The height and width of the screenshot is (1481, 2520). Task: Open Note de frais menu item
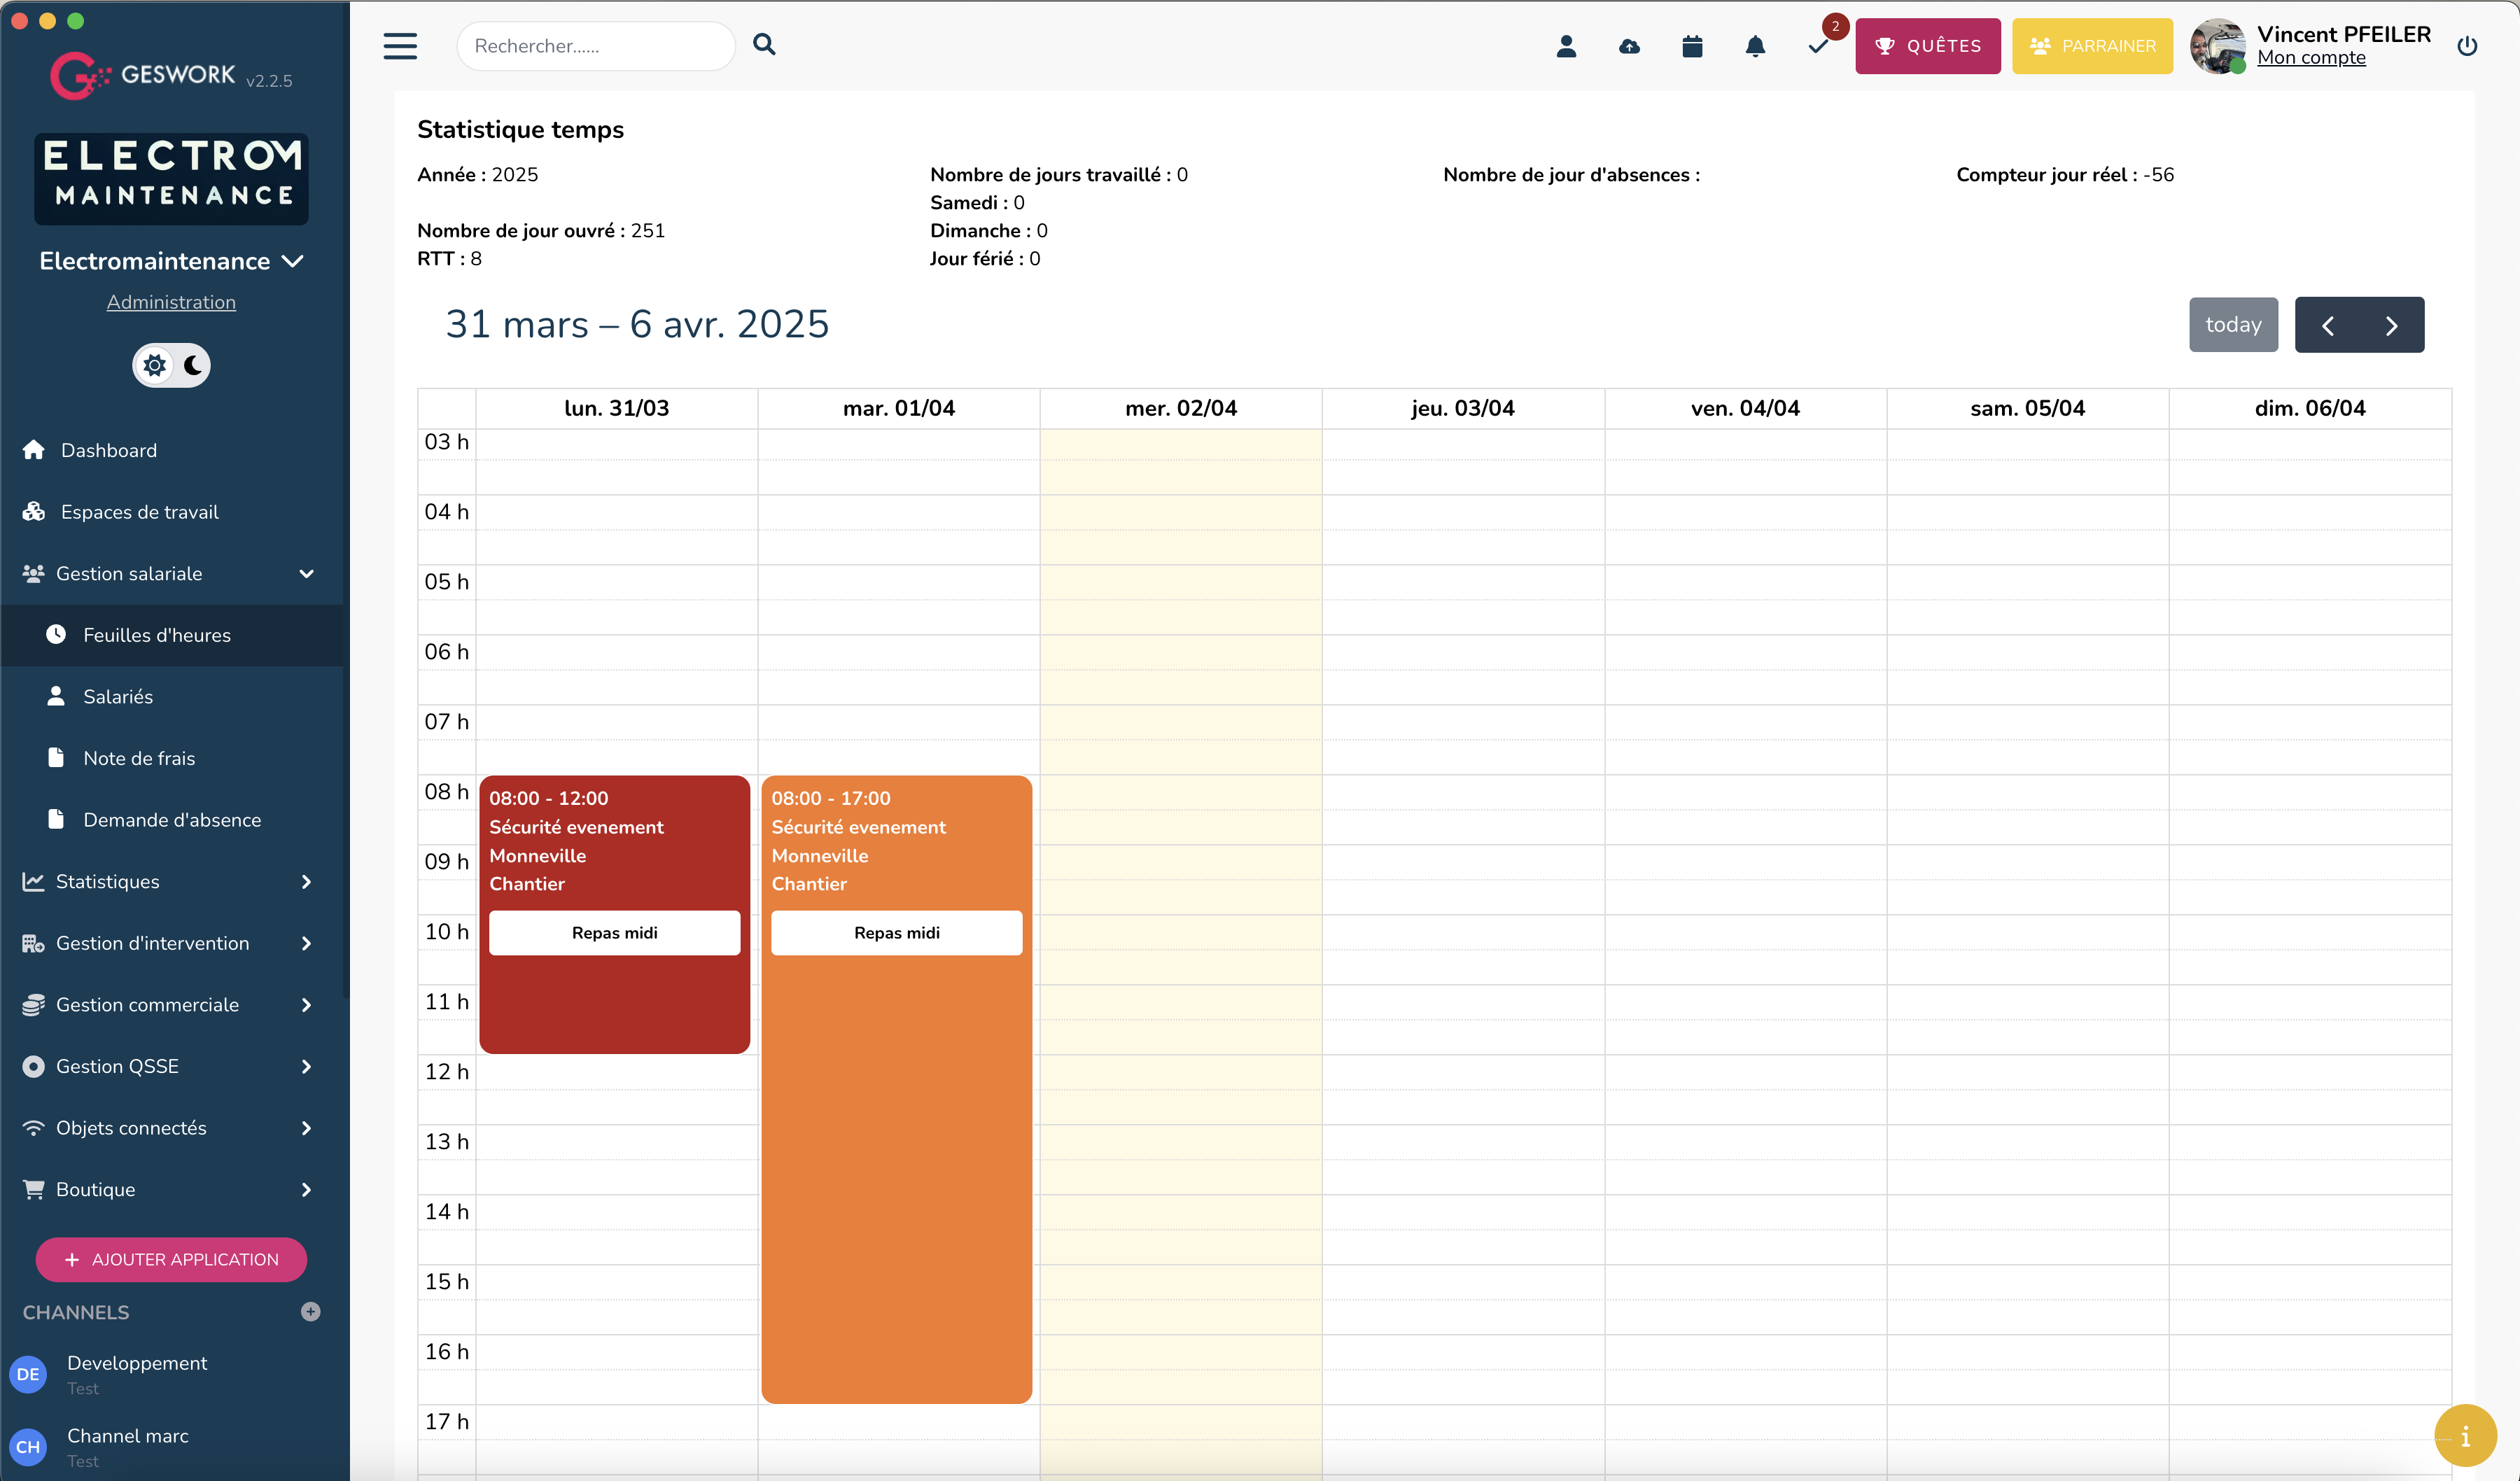coord(139,758)
